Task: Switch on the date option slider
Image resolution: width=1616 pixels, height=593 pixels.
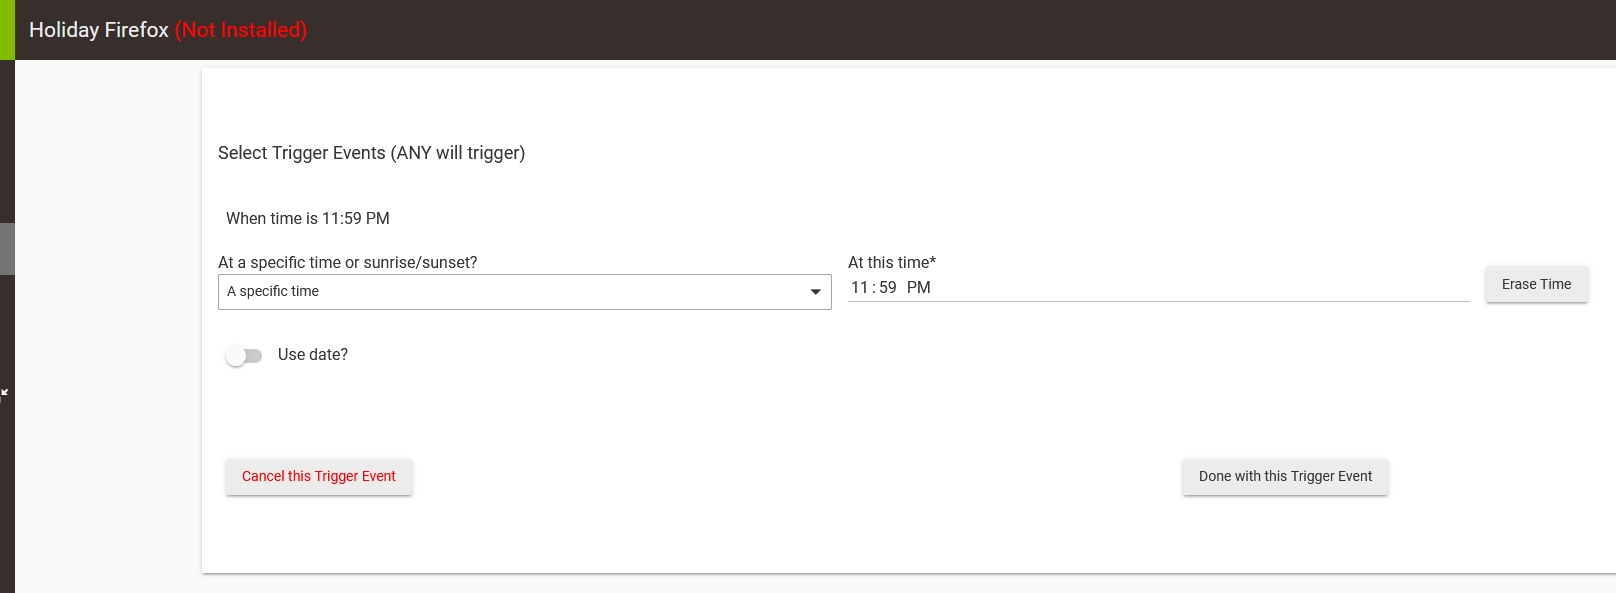Action: (x=243, y=355)
